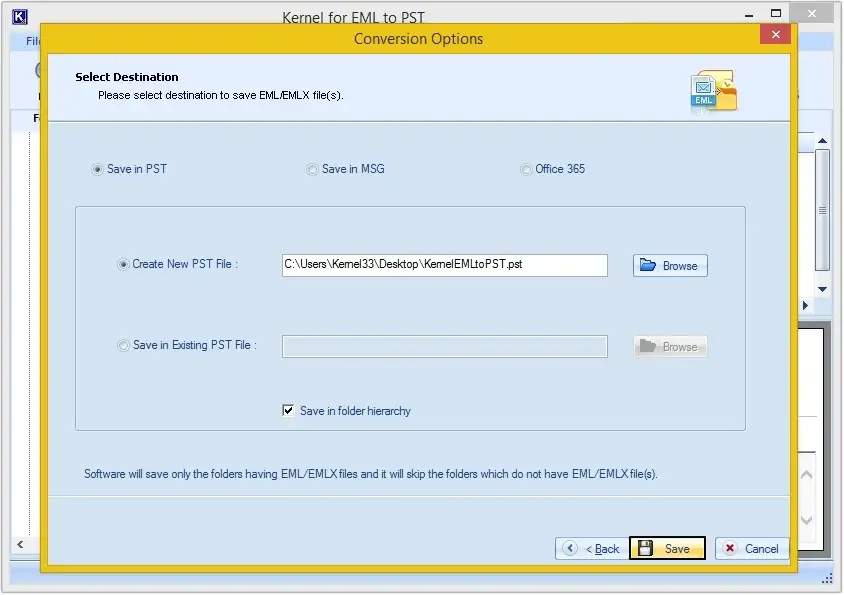The width and height of the screenshot is (844, 595).
Task: Select the Save in PST radio button
Action: pyautogui.click(x=97, y=170)
